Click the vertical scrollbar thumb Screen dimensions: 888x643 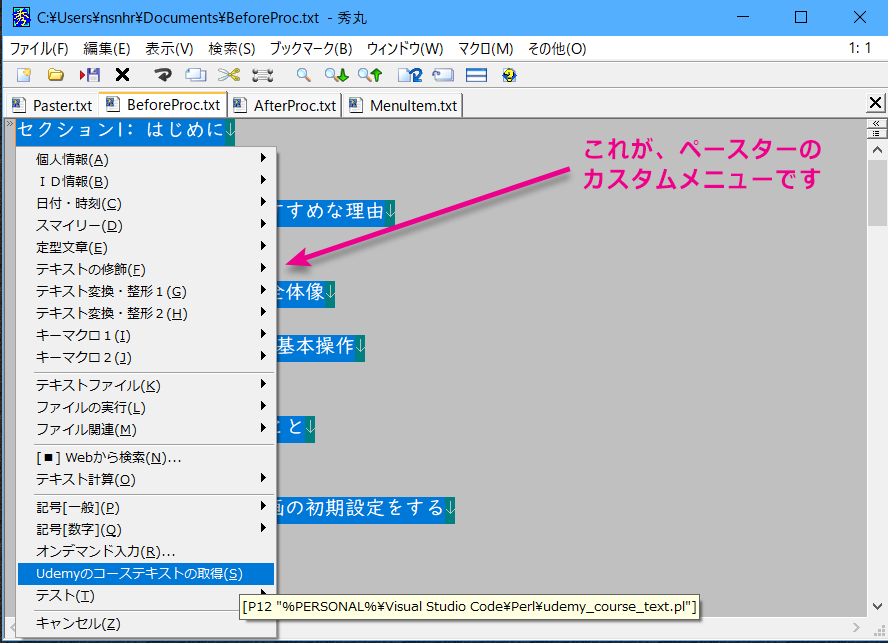[x=877, y=193]
